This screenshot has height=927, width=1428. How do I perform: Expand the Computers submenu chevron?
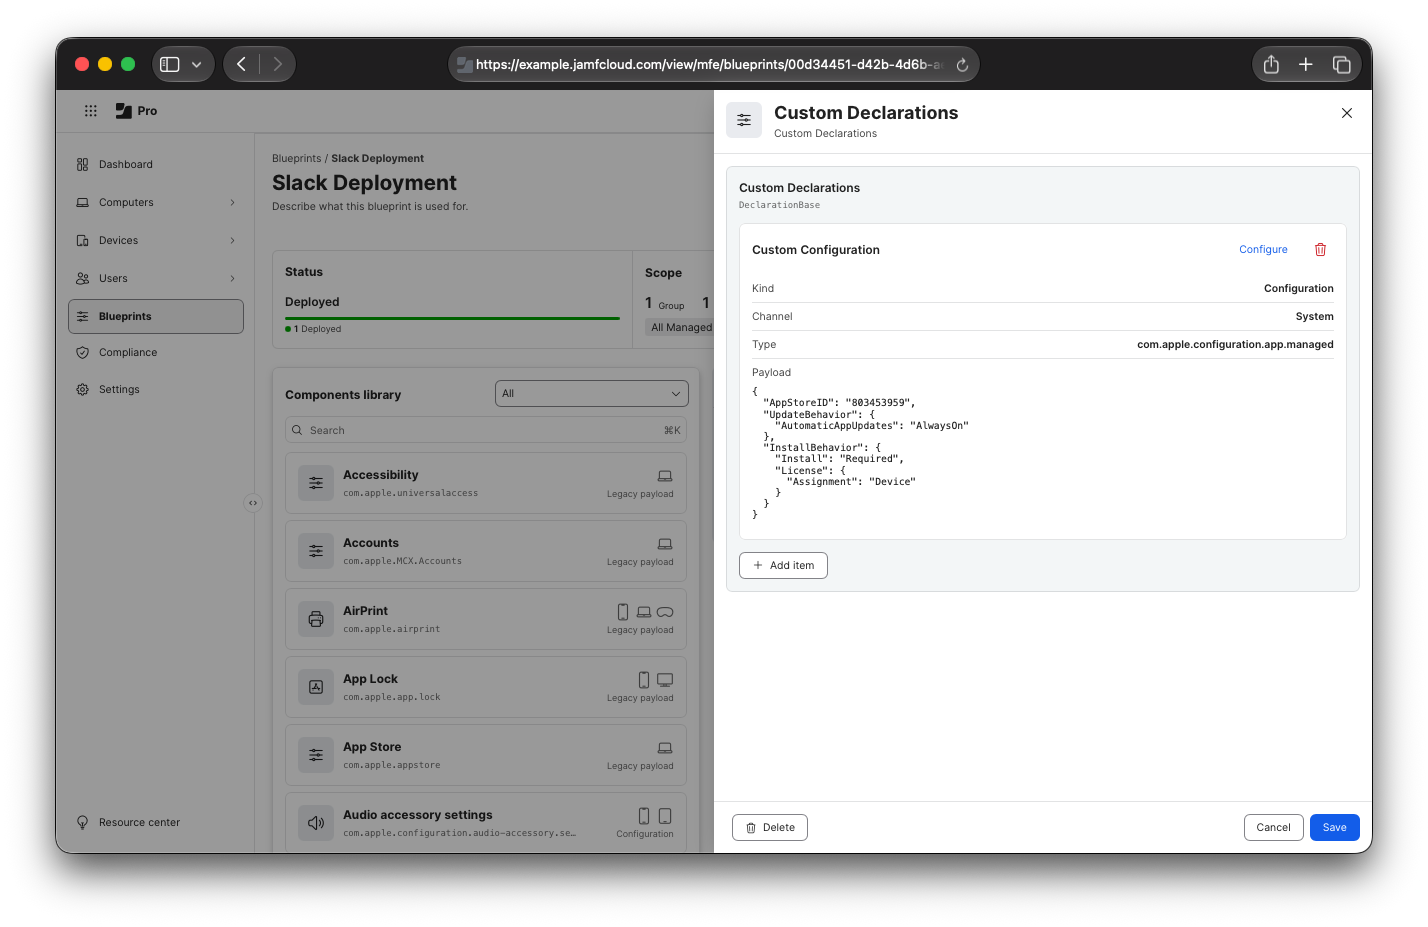pos(233,202)
